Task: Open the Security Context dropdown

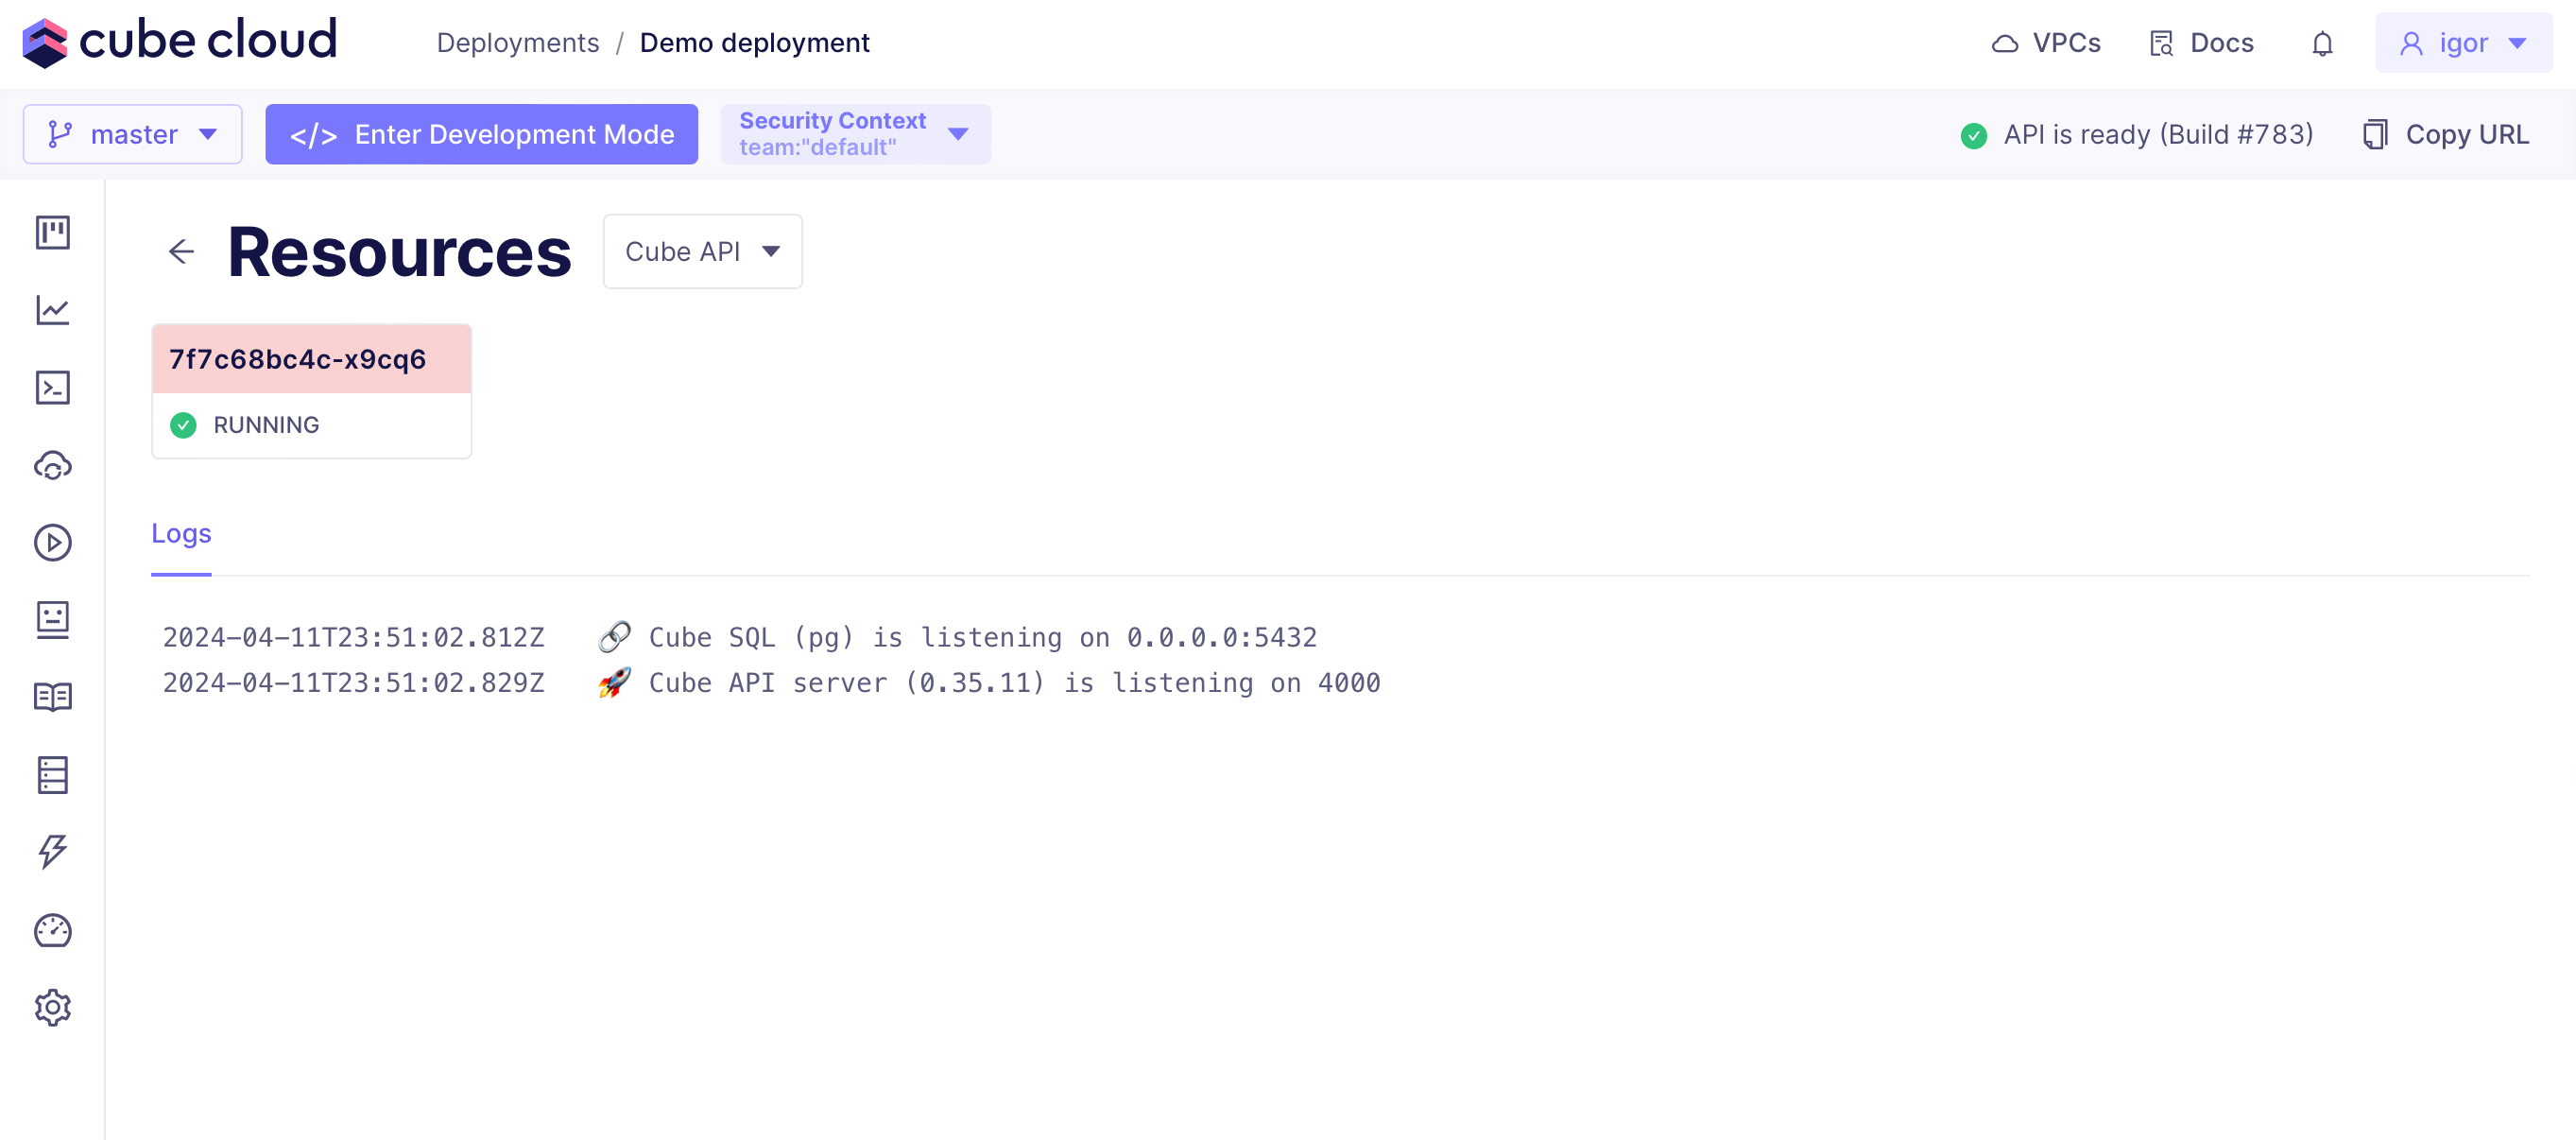Action: pos(855,134)
